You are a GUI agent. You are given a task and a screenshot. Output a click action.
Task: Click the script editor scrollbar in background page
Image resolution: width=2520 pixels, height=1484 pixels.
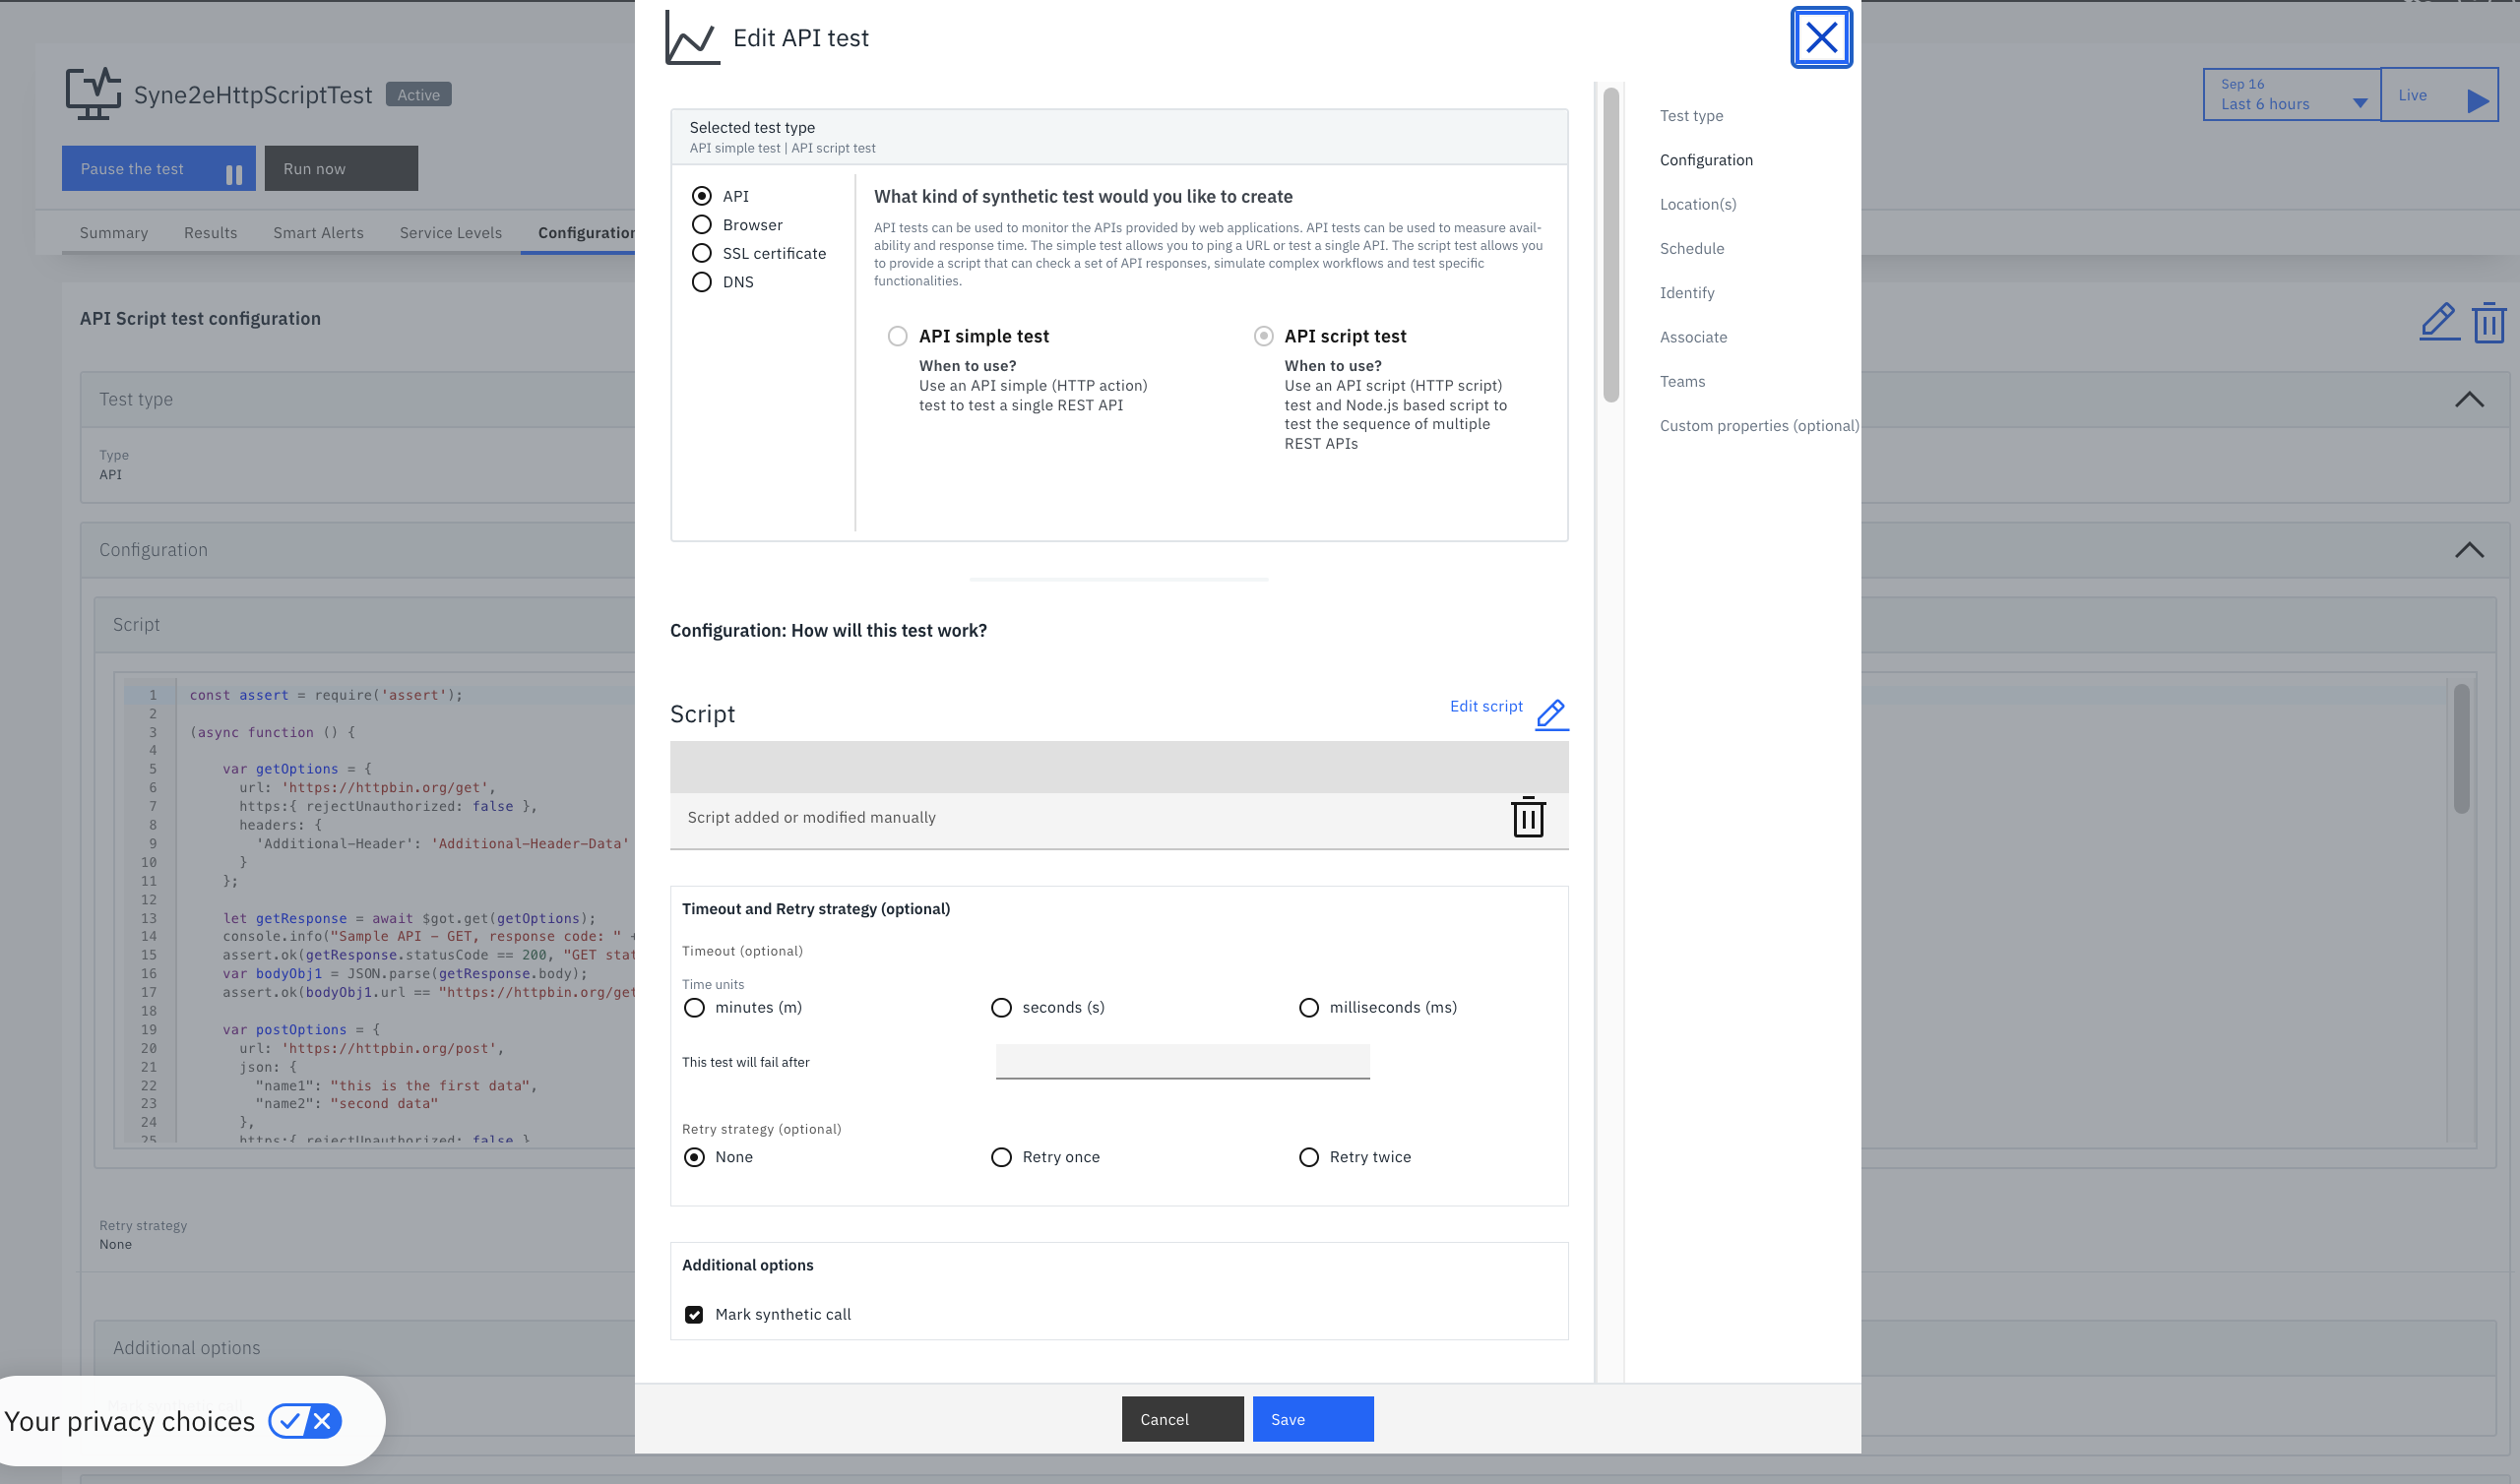click(x=2461, y=749)
